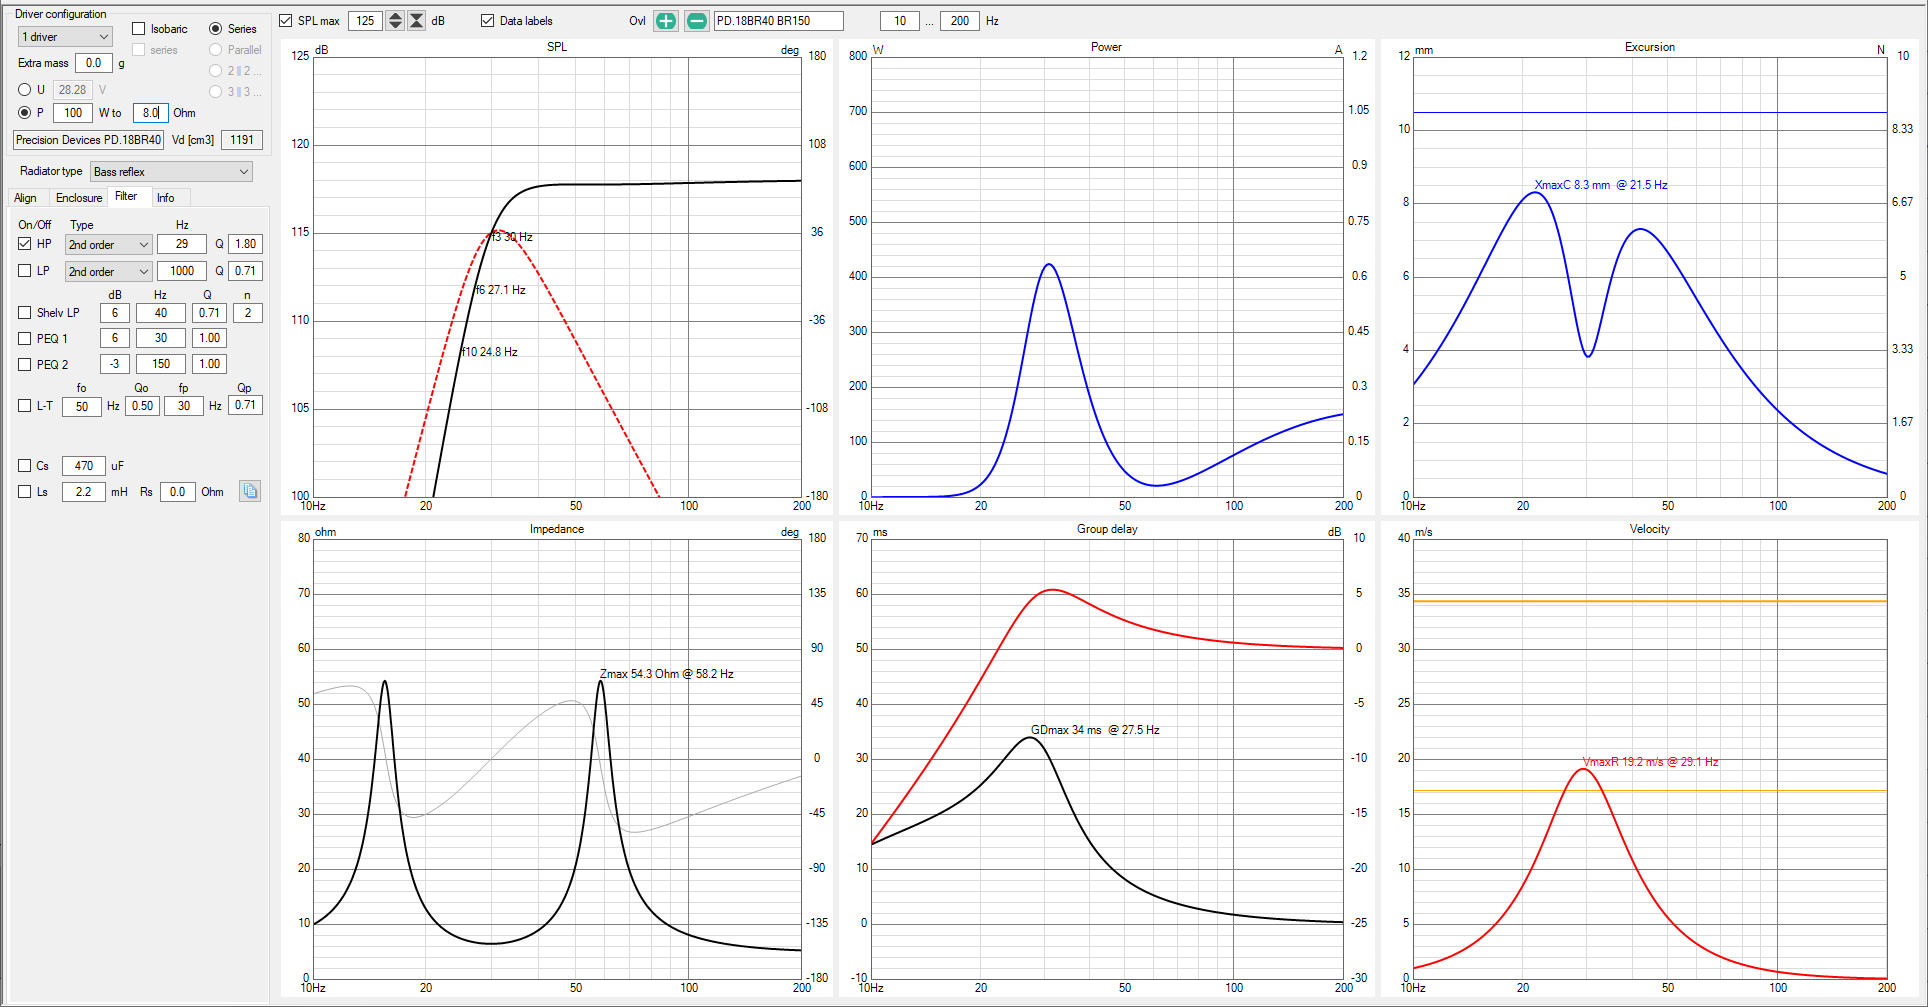Click the L-T fp 30 Hz field

[184, 406]
